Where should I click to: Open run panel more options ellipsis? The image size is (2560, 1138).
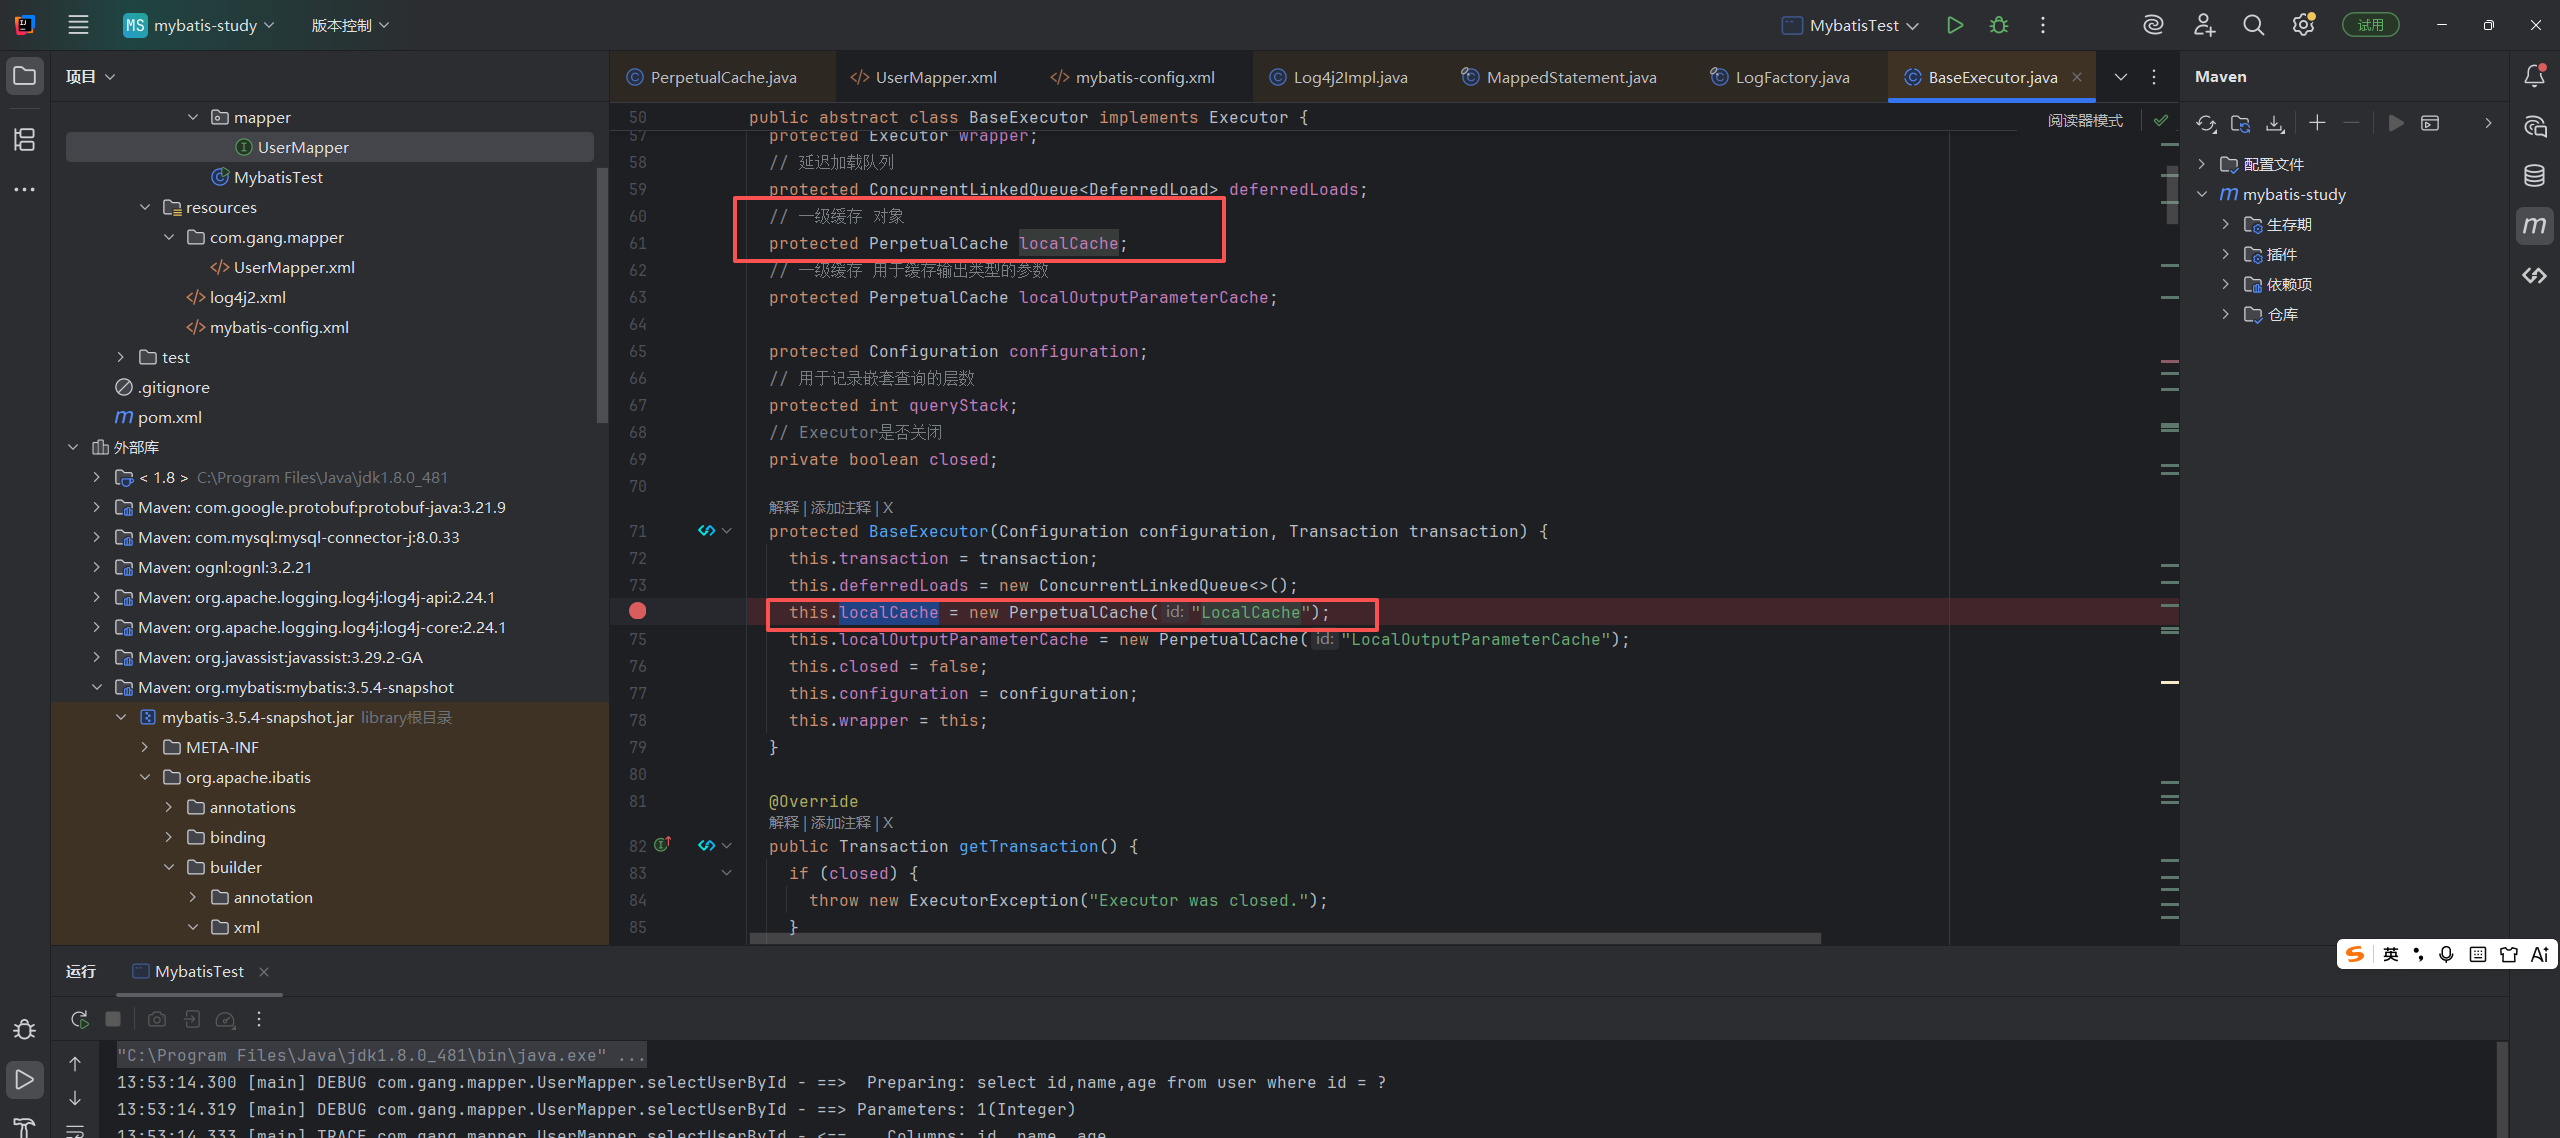click(x=259, y=1019)
